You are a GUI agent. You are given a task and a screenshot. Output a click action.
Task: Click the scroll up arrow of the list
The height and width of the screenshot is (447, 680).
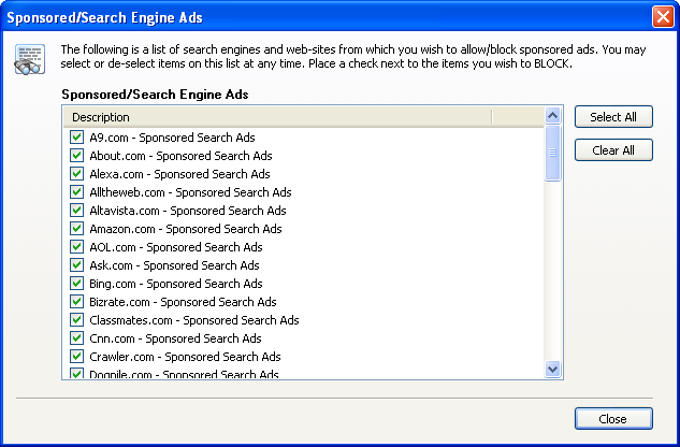coord(553,115)
